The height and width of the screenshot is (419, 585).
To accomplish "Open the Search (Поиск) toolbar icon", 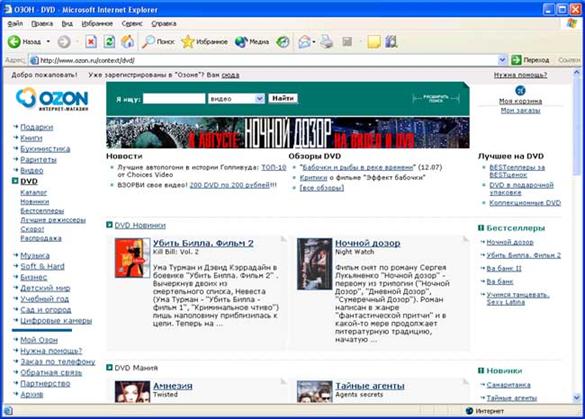I will pos(148,41).
